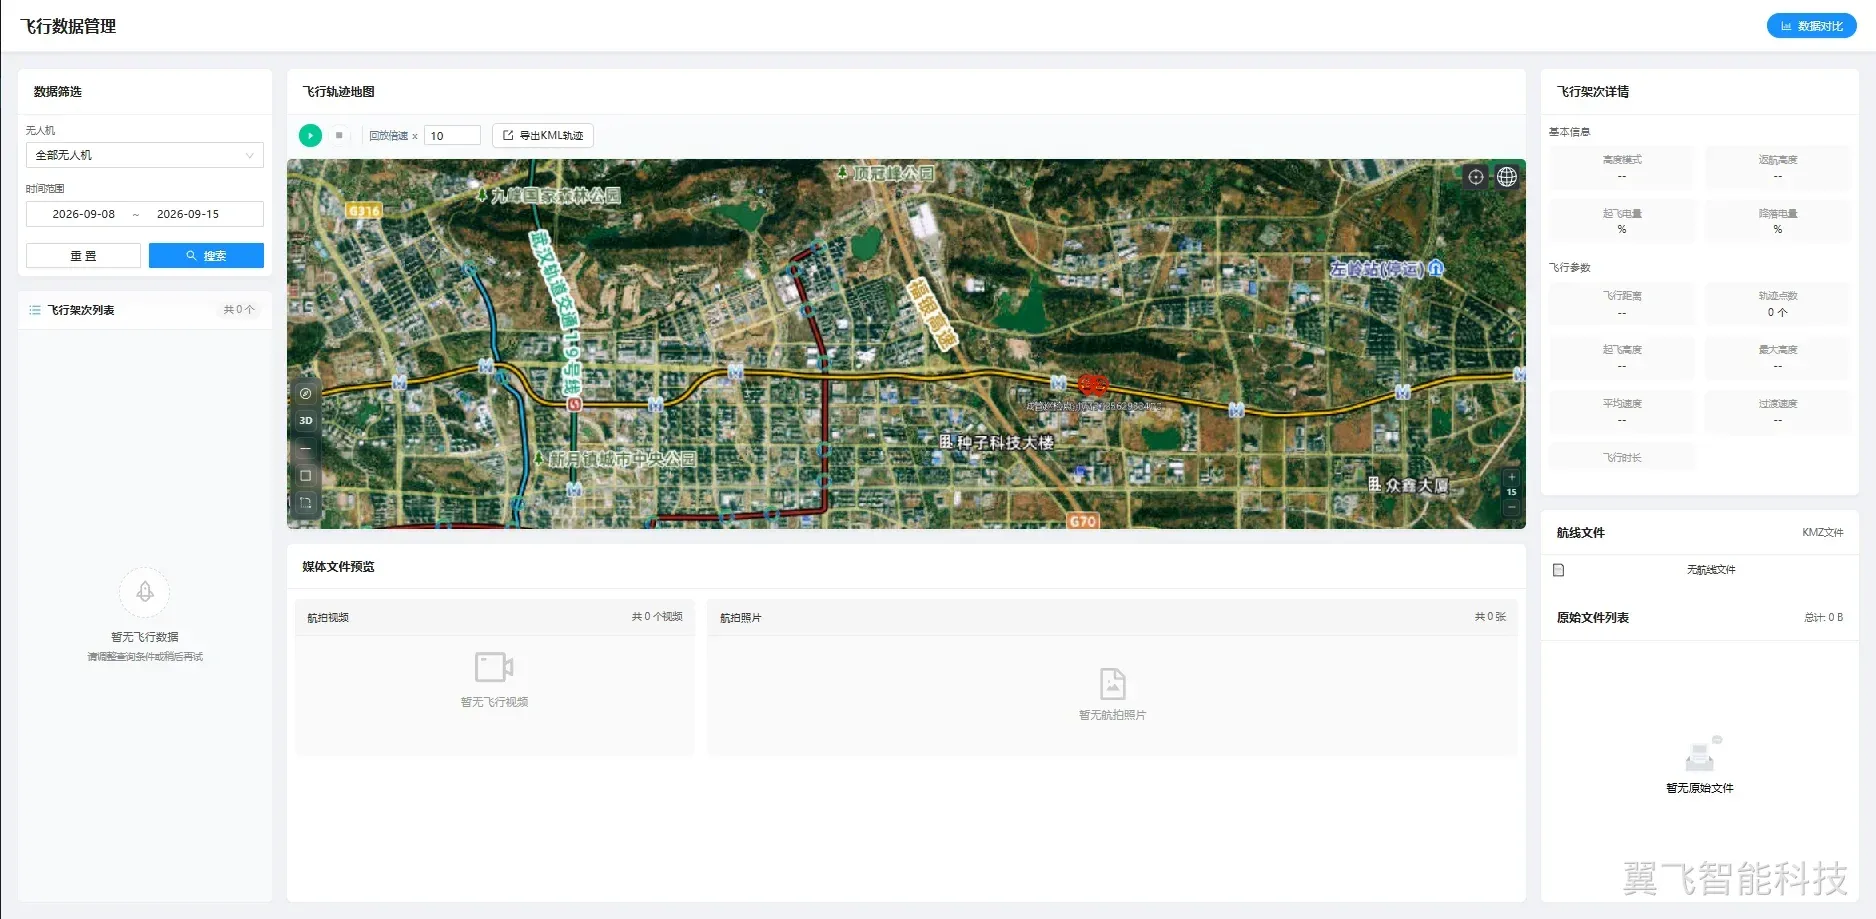Image resolution: width=1876 pixels, height=919 pixels.
Task: Open the globe map layer switcher
Action: pyautogui.click(x=1507, y=177)
